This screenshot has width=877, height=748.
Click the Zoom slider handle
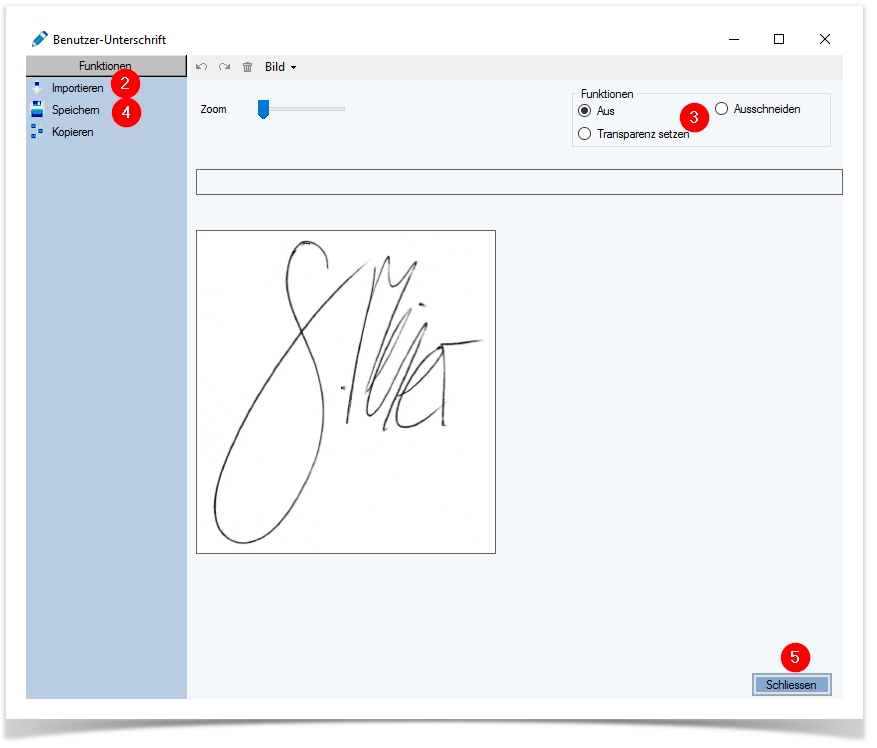point(263,109)
